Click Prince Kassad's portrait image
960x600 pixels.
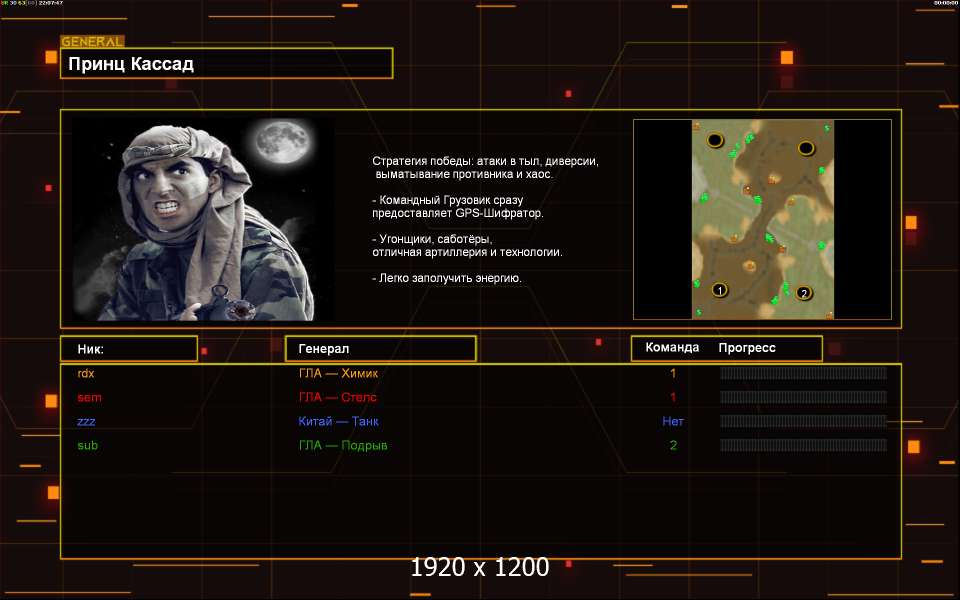(x=200, y=222)
